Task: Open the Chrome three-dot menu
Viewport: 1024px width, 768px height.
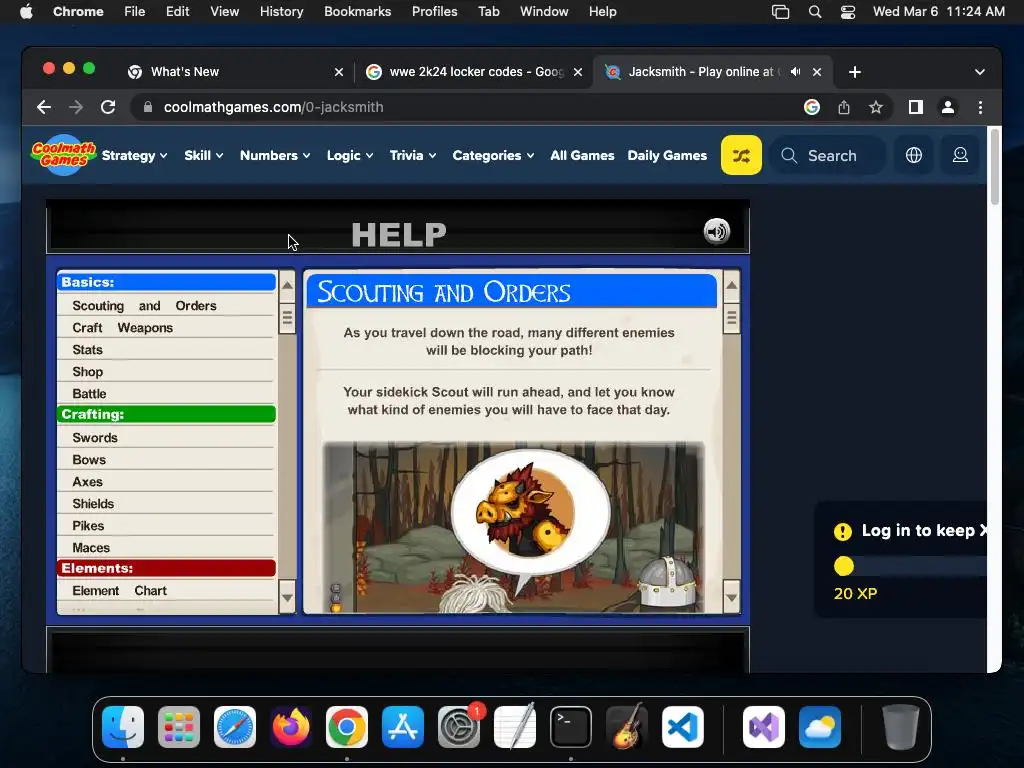Action: tap(980, 107)
